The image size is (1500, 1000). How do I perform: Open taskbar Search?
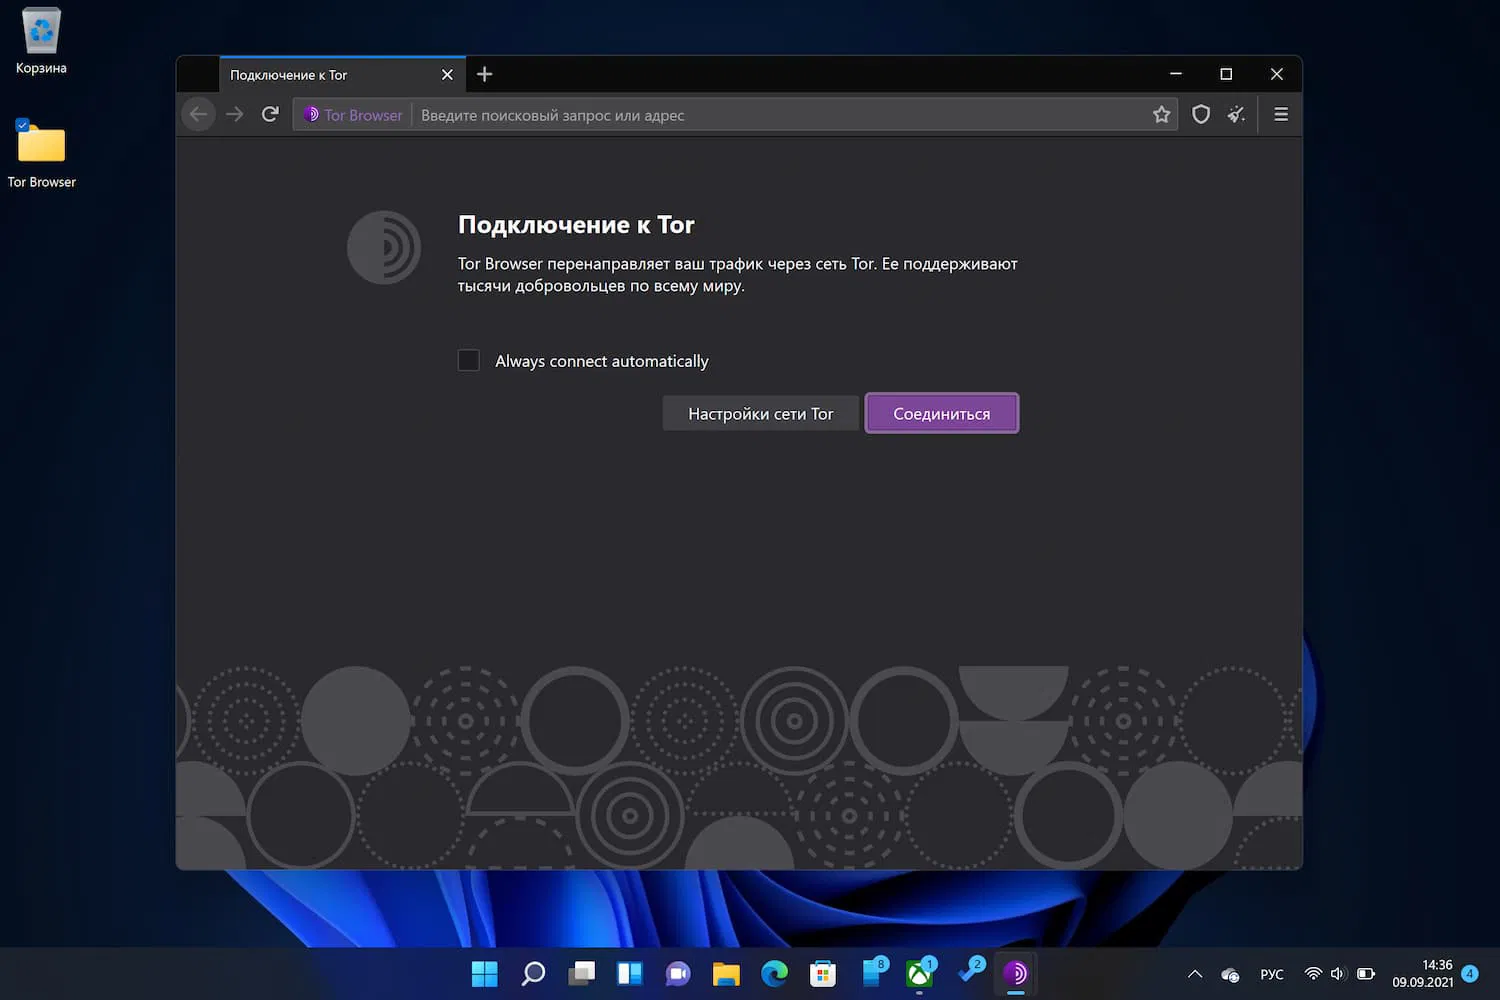tap(533, 974)
